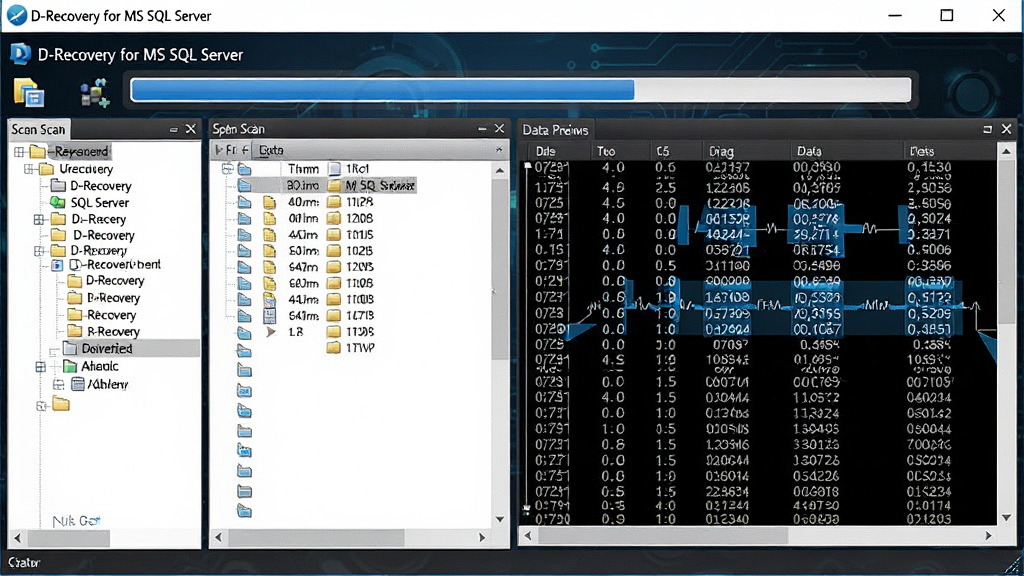Screen dimensions: 1024x576
Task: Click the Ahlery document icon
Action: pos(78,384)
